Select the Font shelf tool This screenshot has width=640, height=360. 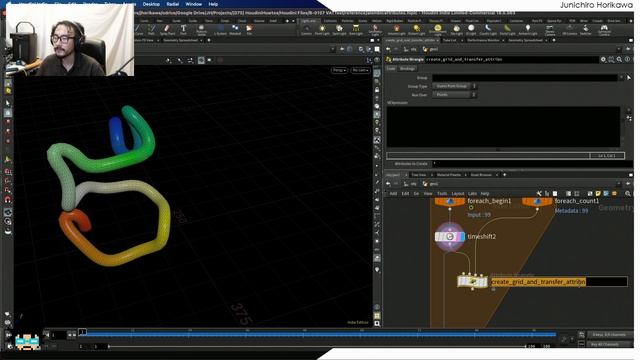pyautogui.click(x=183, y=29)
